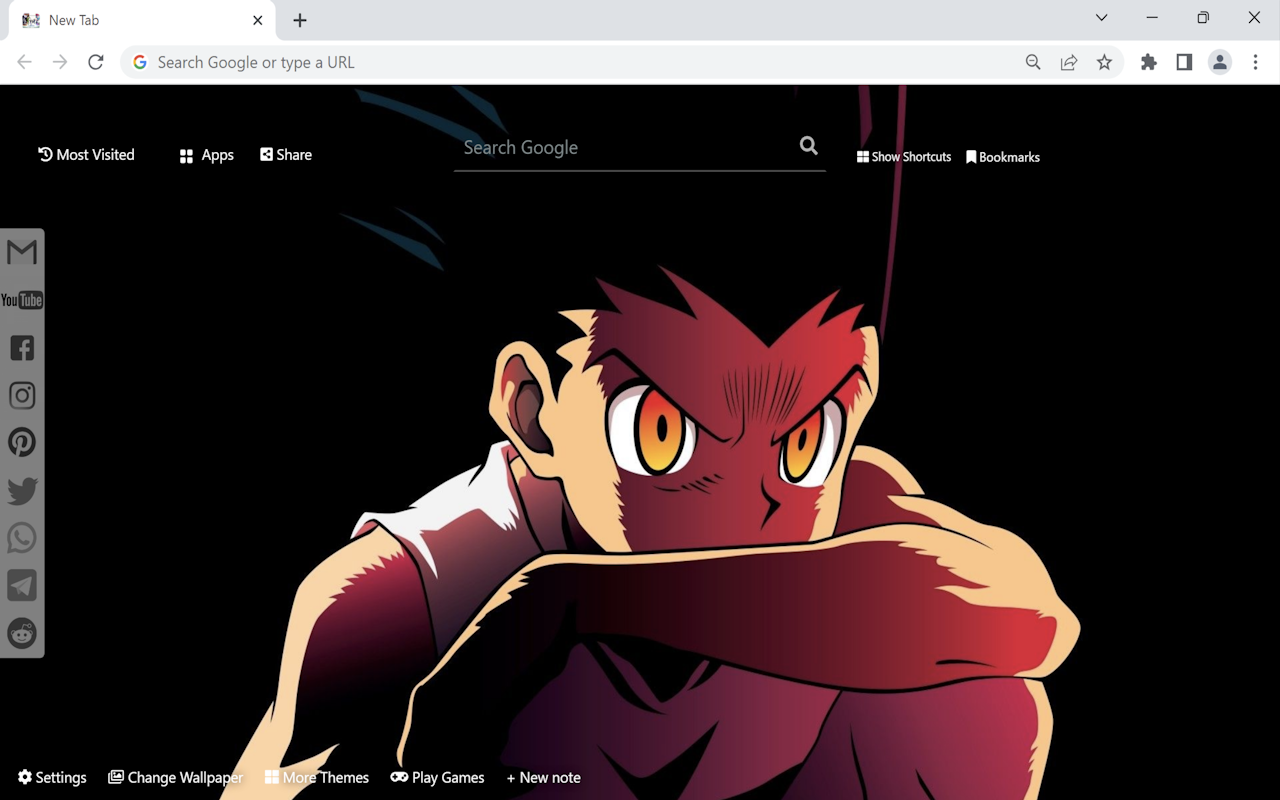
Task: Open Gmail from the social sidebar
Action: 22,252
